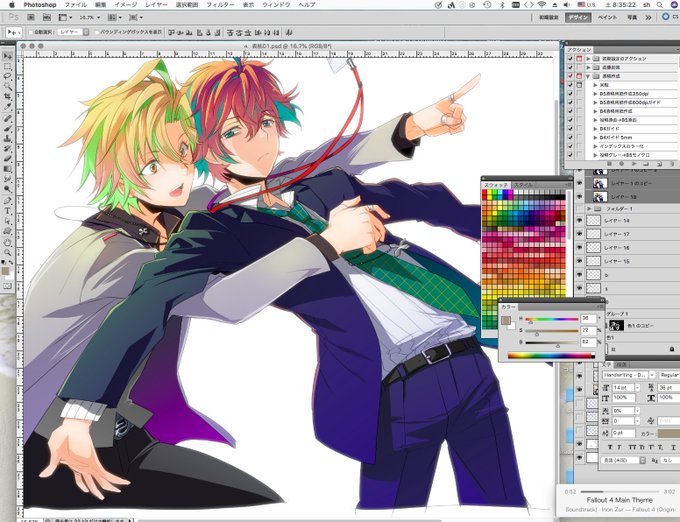Select the Rectangular Marquee tool
Screen dimensions: 680x522
8,66
